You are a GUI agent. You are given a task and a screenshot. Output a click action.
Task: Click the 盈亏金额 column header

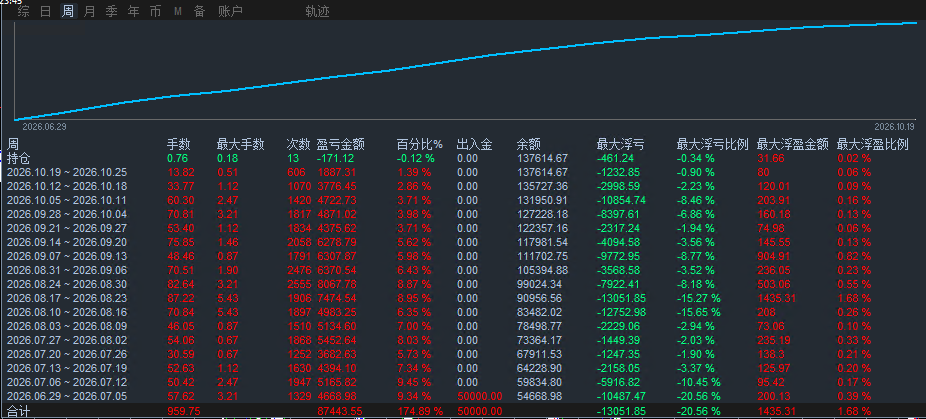[x=340, y=144]
